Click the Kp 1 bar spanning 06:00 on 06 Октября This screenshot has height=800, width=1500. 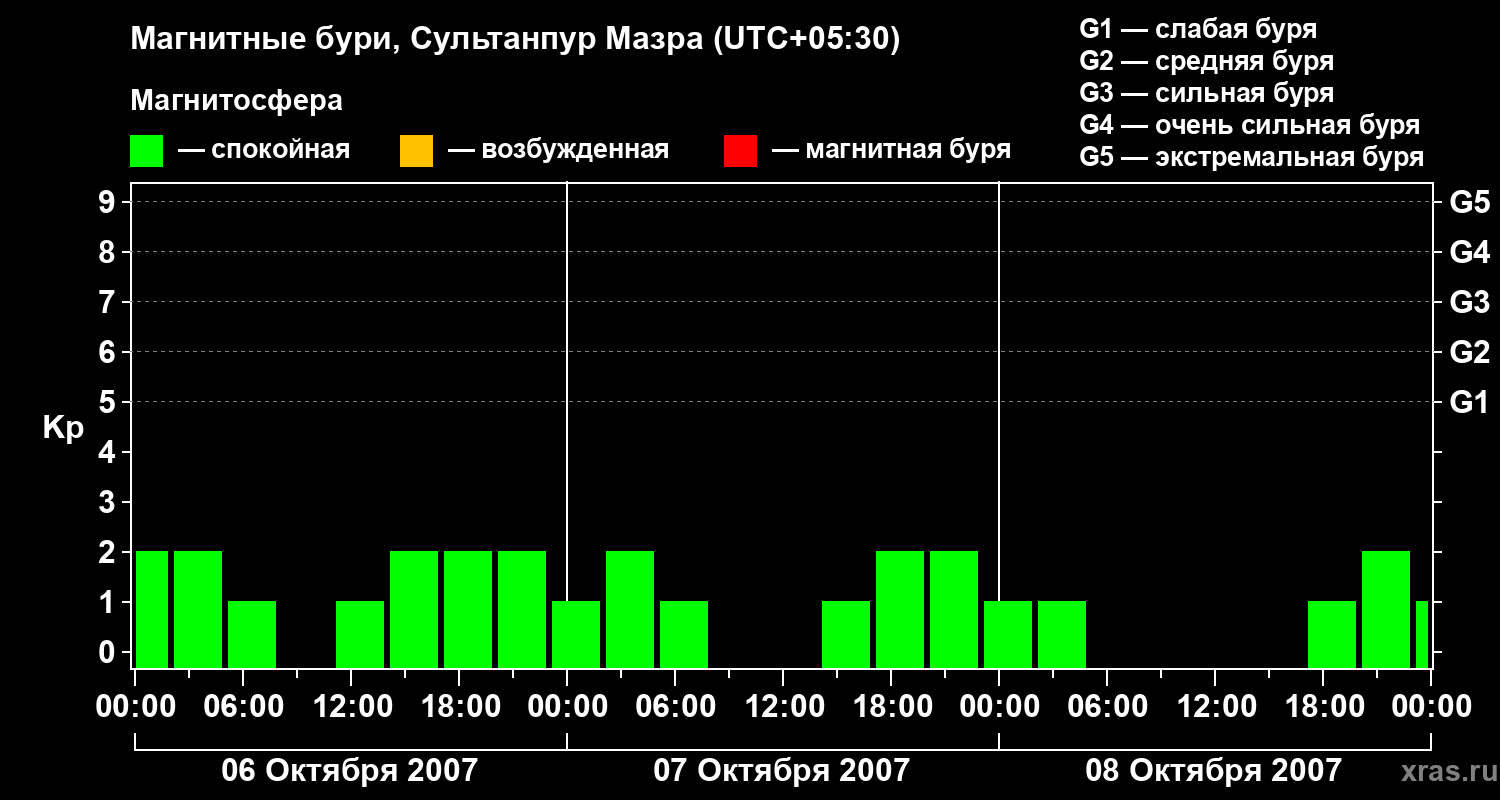[252, 634]
